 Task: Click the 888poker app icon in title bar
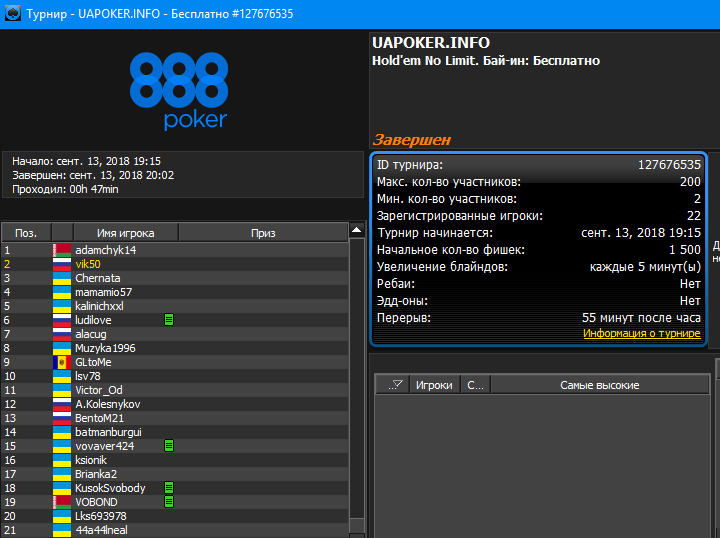[x=12, y=13]
